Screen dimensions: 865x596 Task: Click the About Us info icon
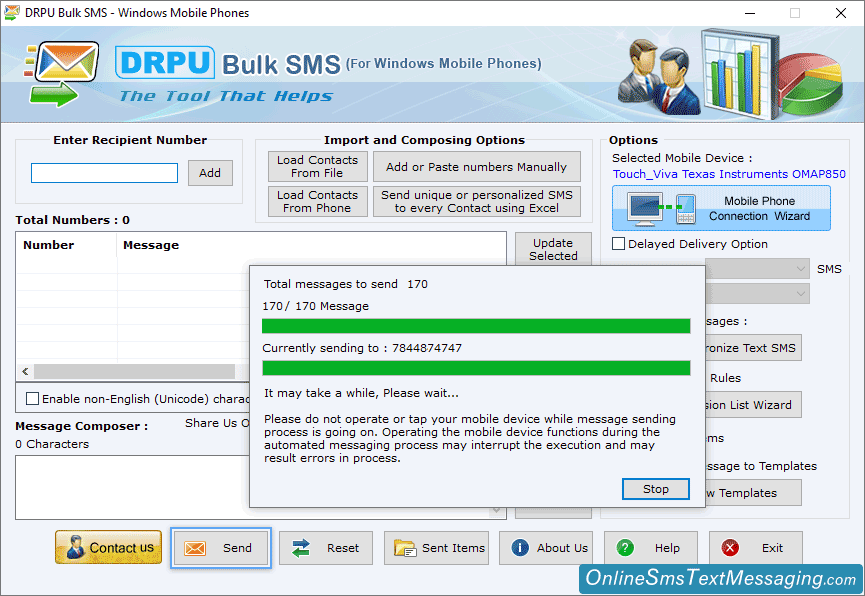tap(520, 547)
